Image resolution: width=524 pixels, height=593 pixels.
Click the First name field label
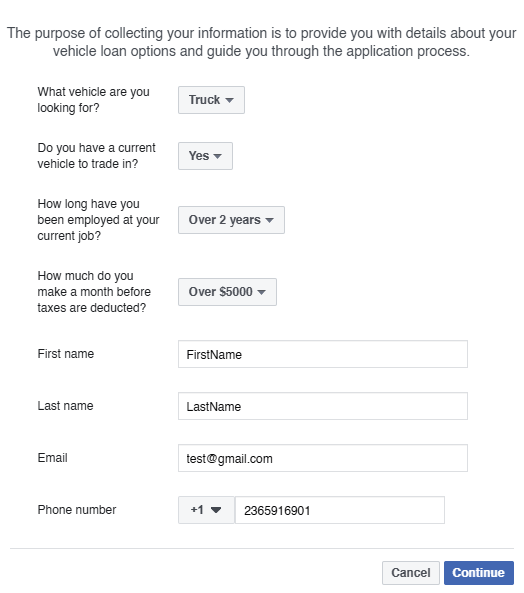tap(66, 354)
